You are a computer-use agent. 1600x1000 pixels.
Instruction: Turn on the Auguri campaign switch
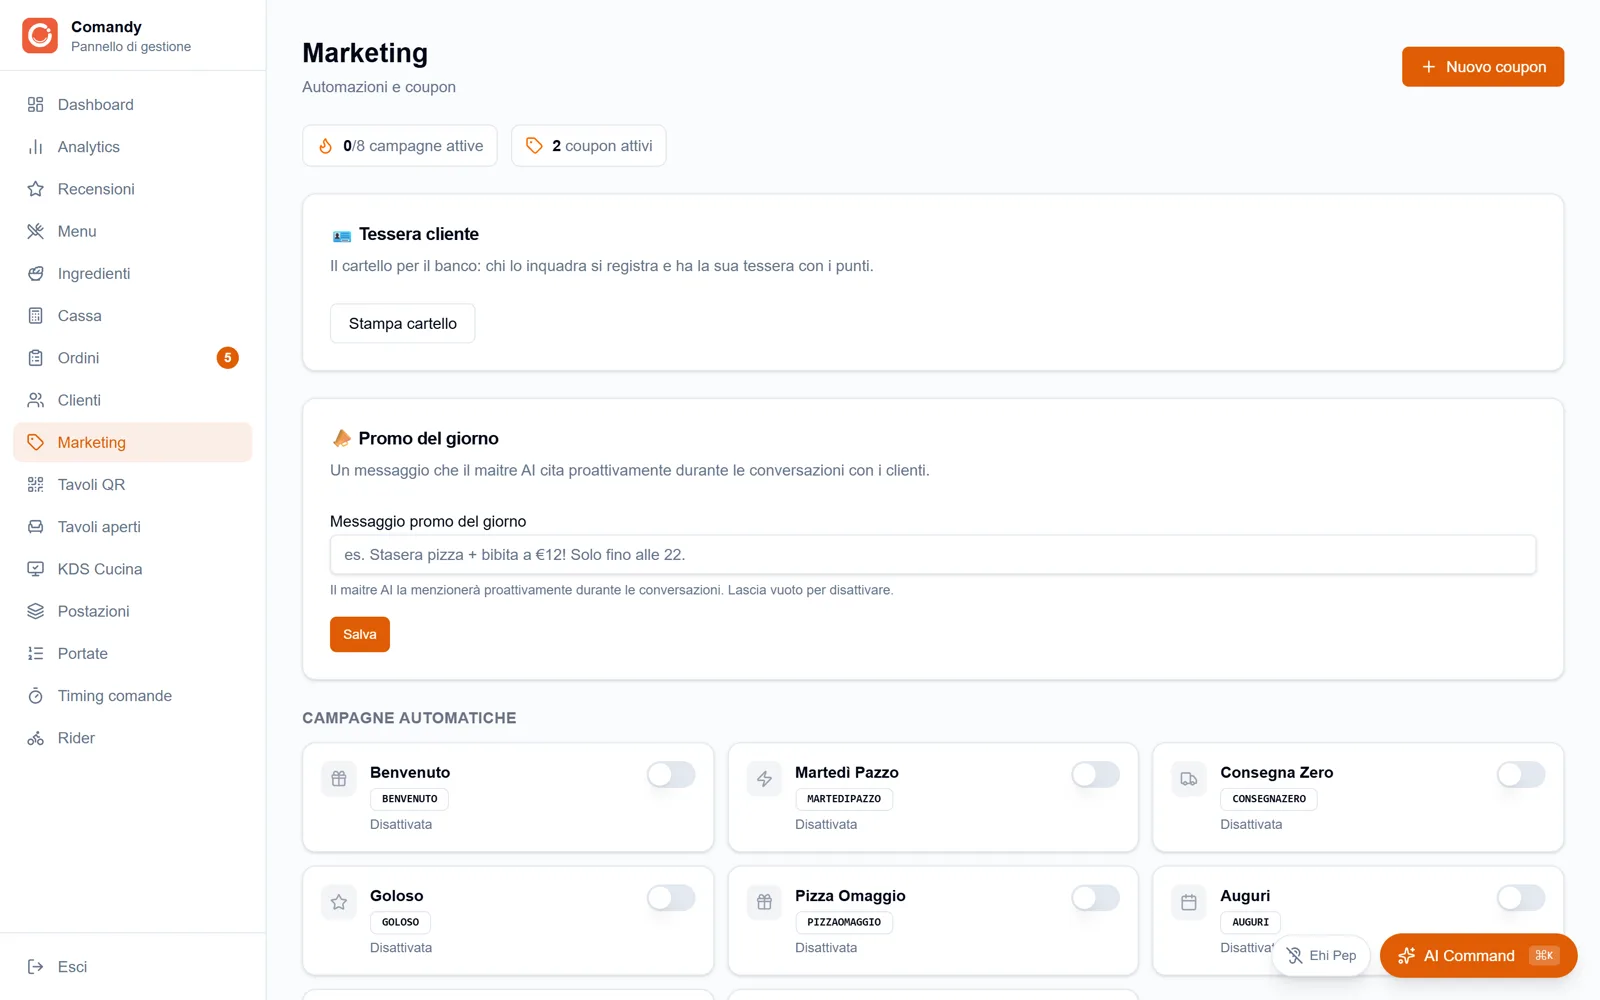[1521, 898]
